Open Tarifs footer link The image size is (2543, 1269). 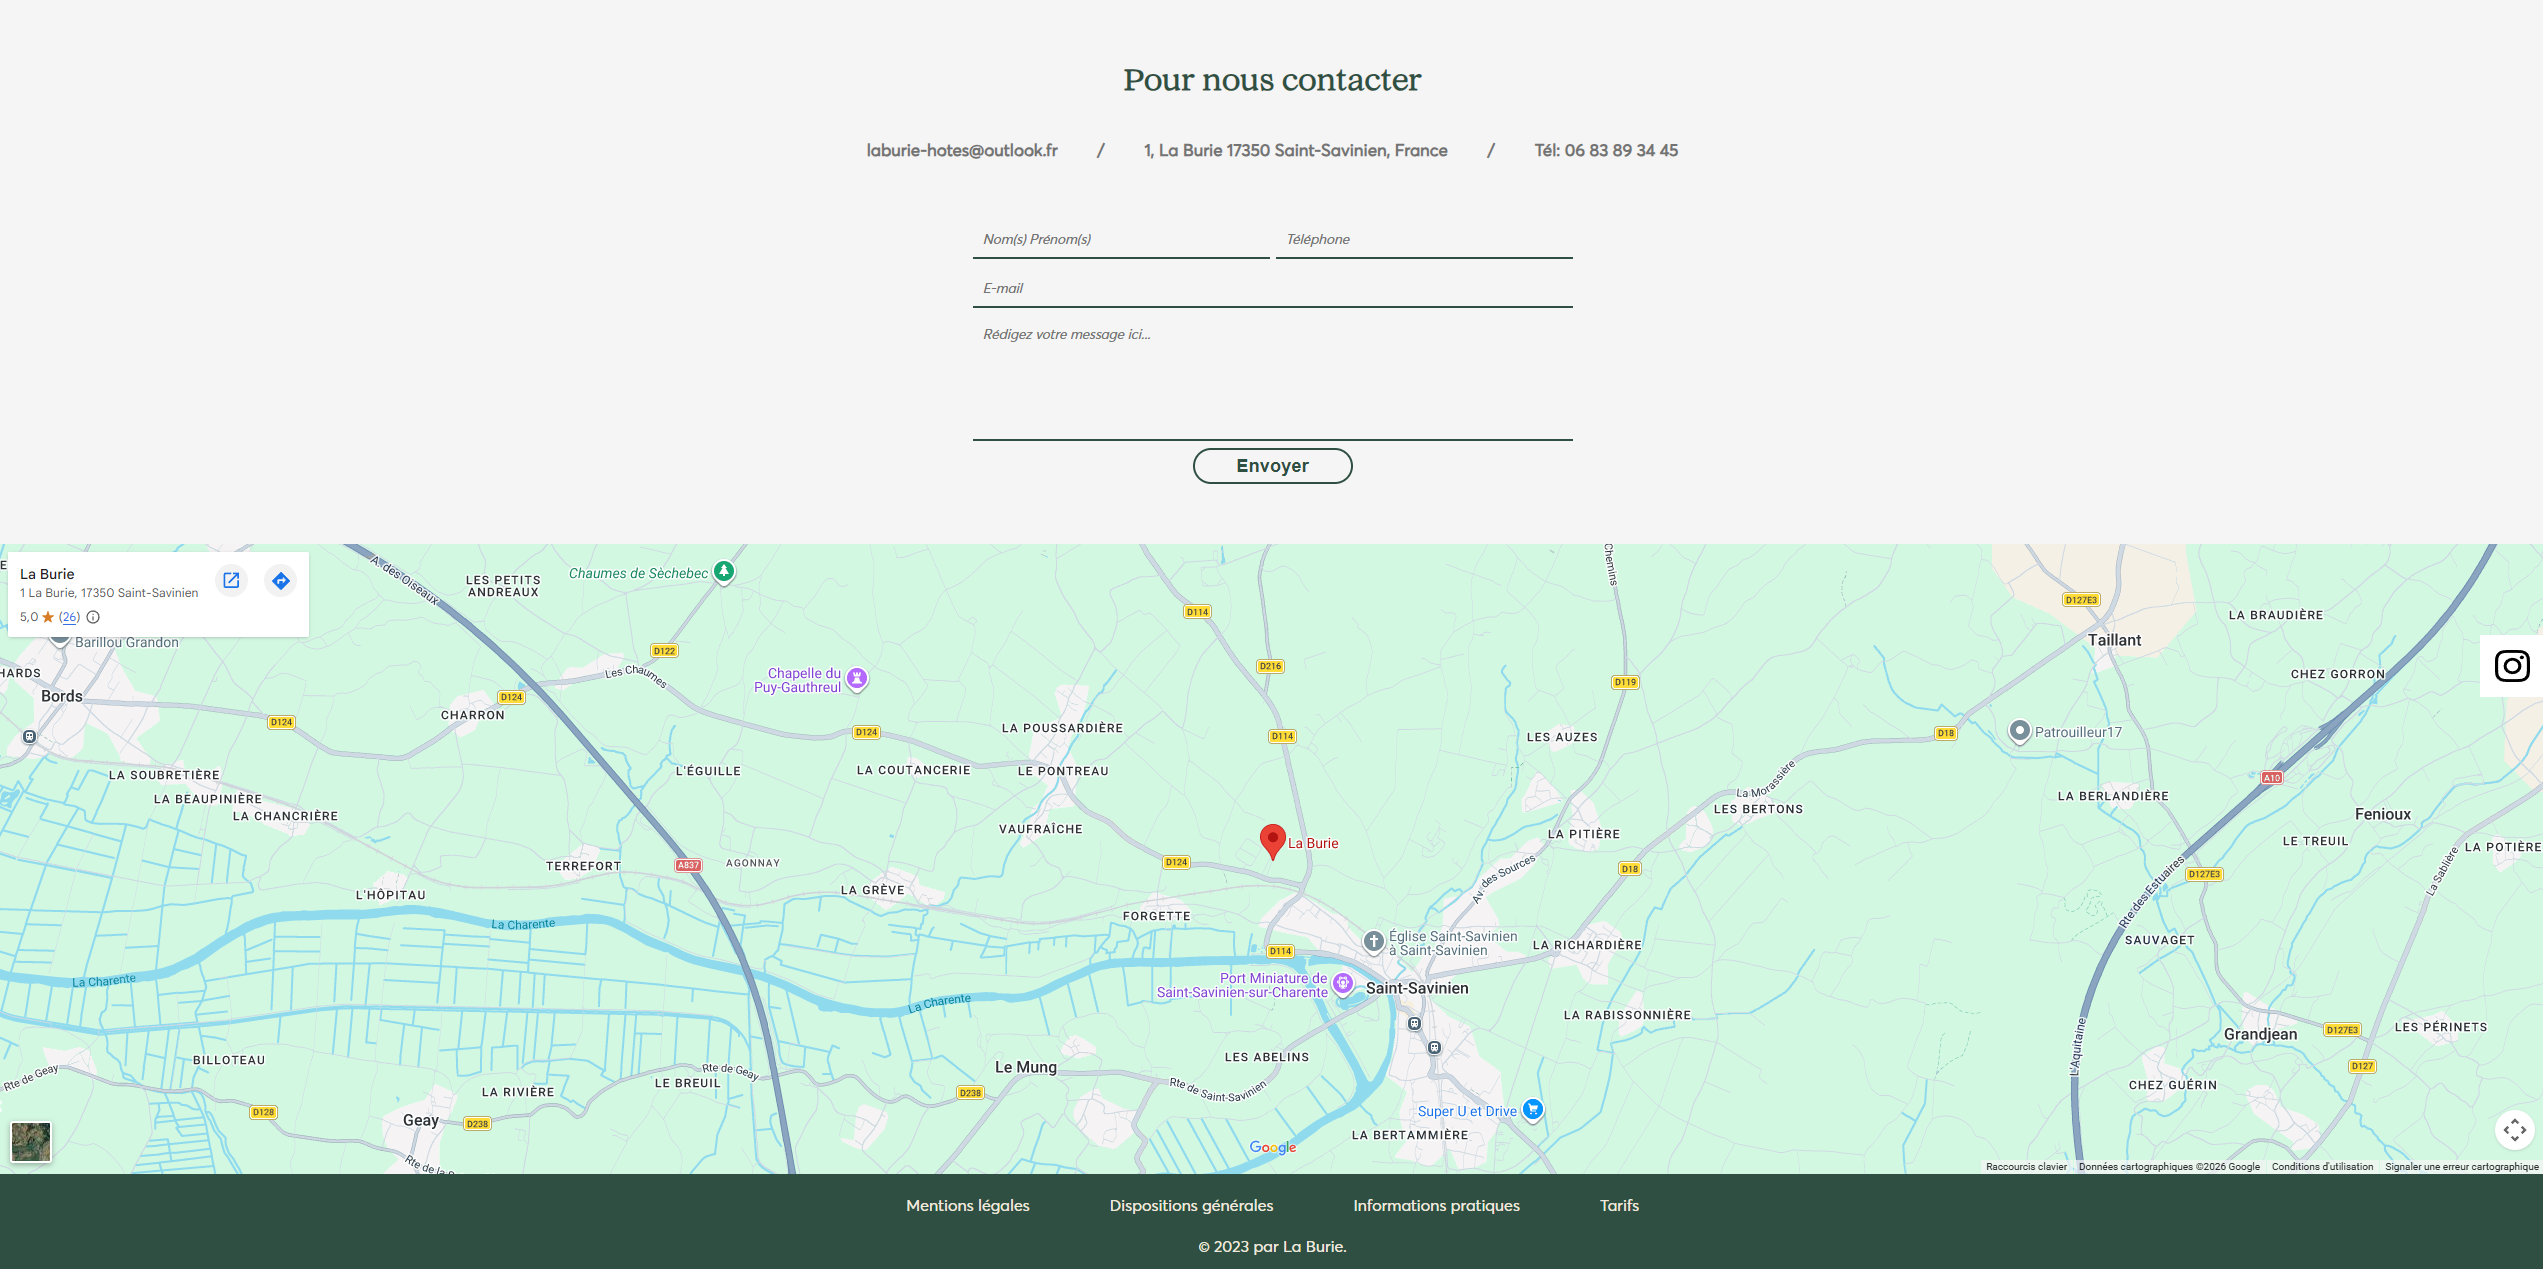click(x=1619, y=1205)
